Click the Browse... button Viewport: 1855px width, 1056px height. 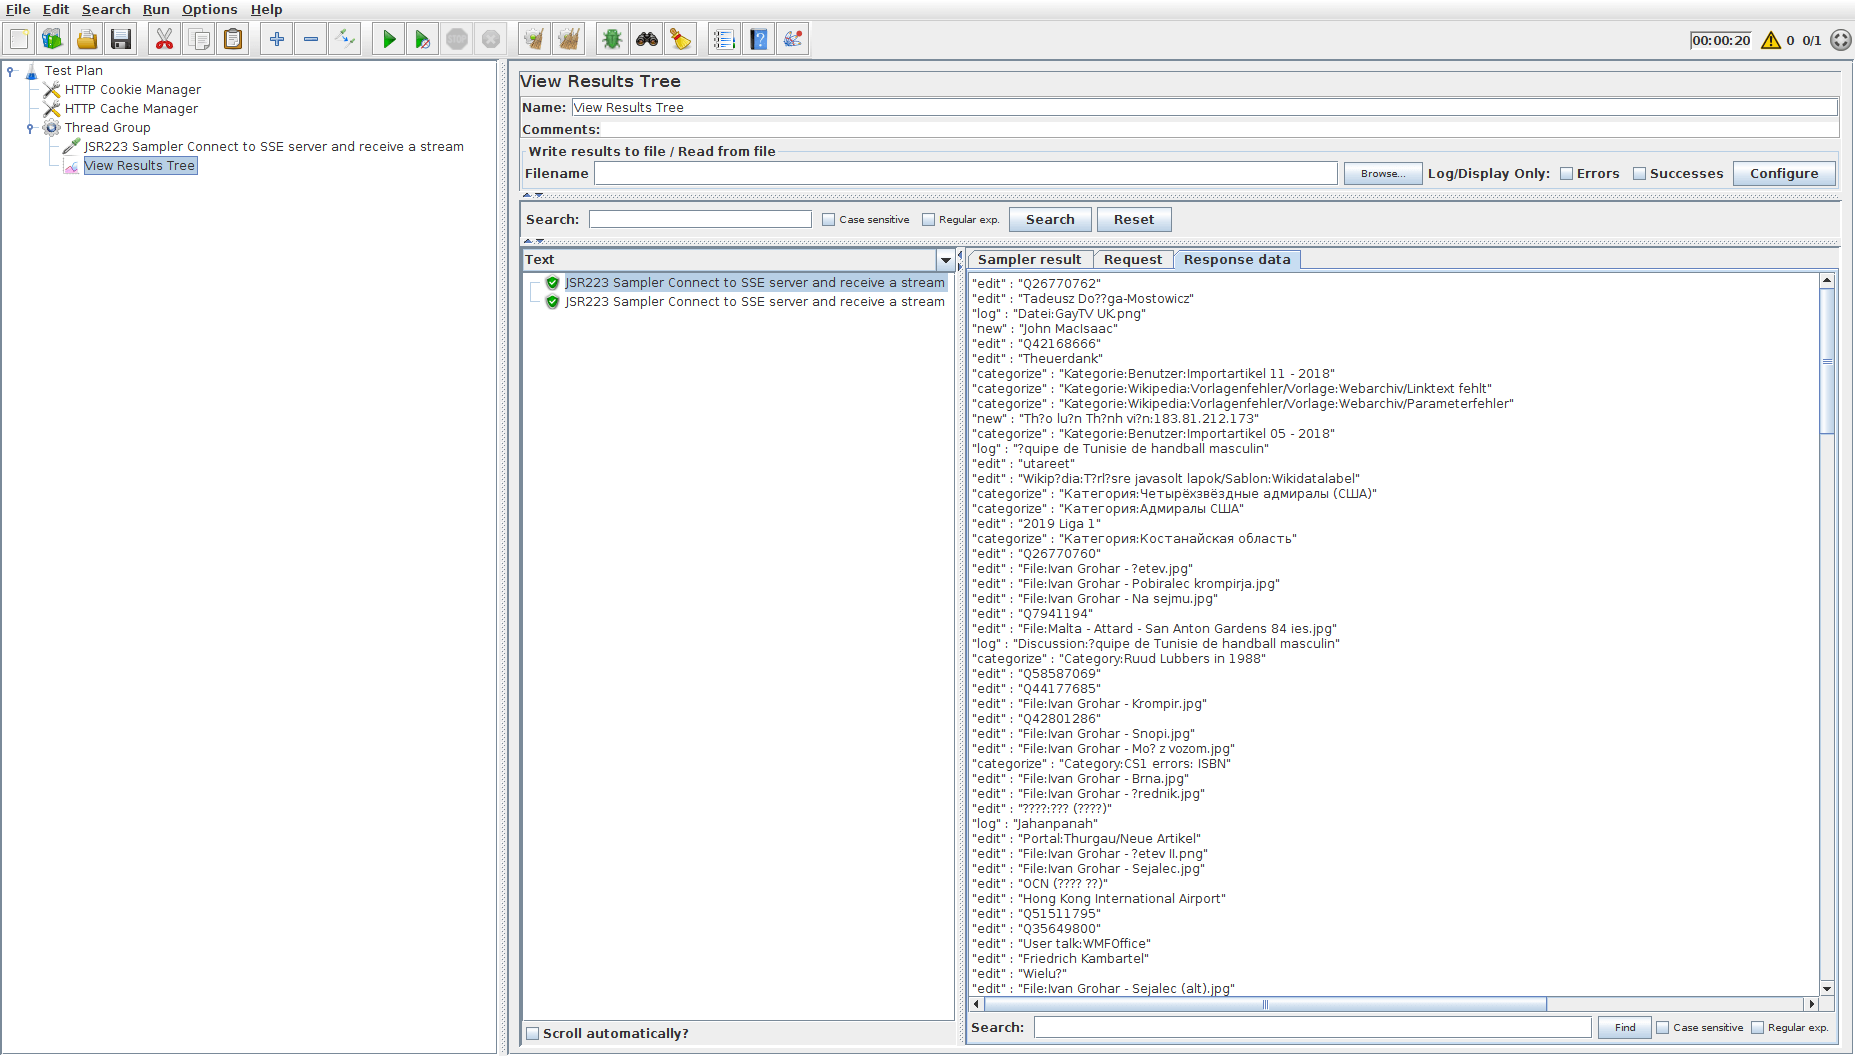click(x=1383, y=174)
